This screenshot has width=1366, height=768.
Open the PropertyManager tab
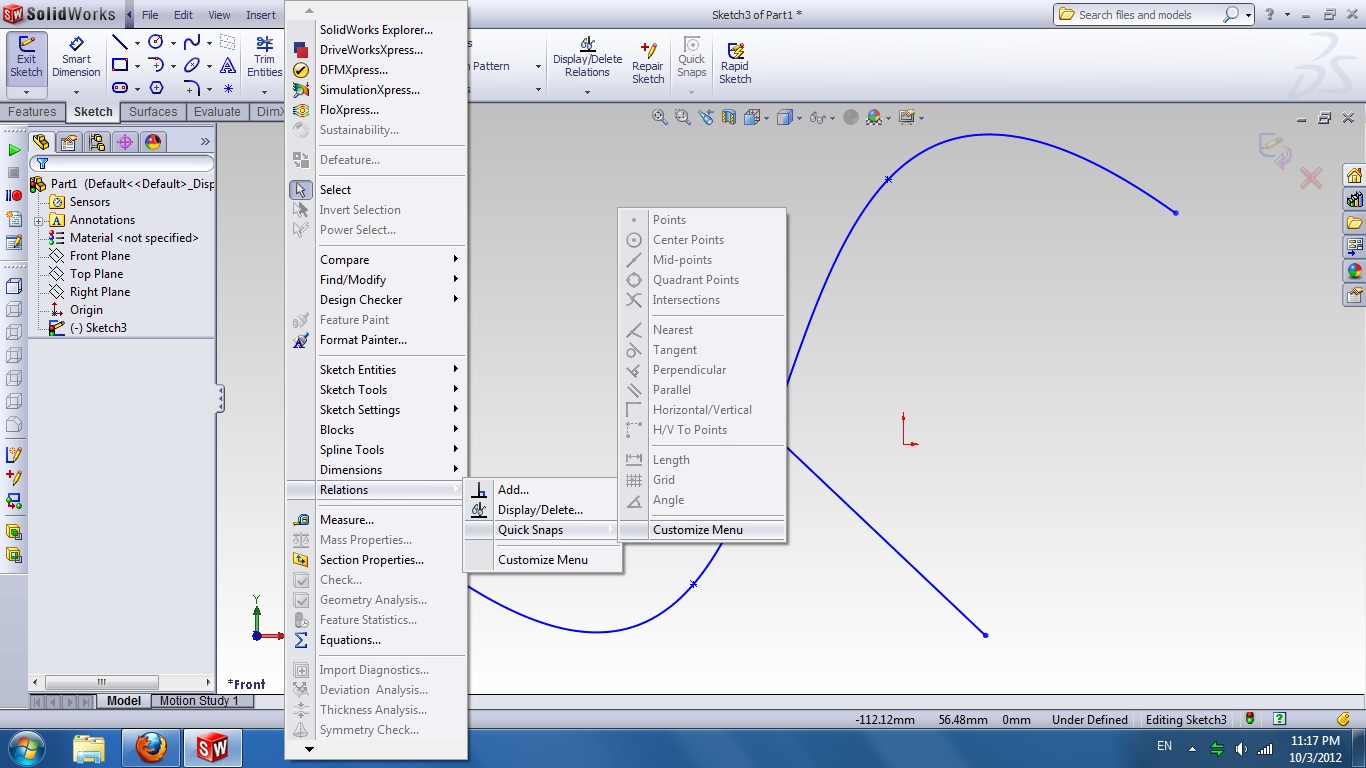[69, 142]
